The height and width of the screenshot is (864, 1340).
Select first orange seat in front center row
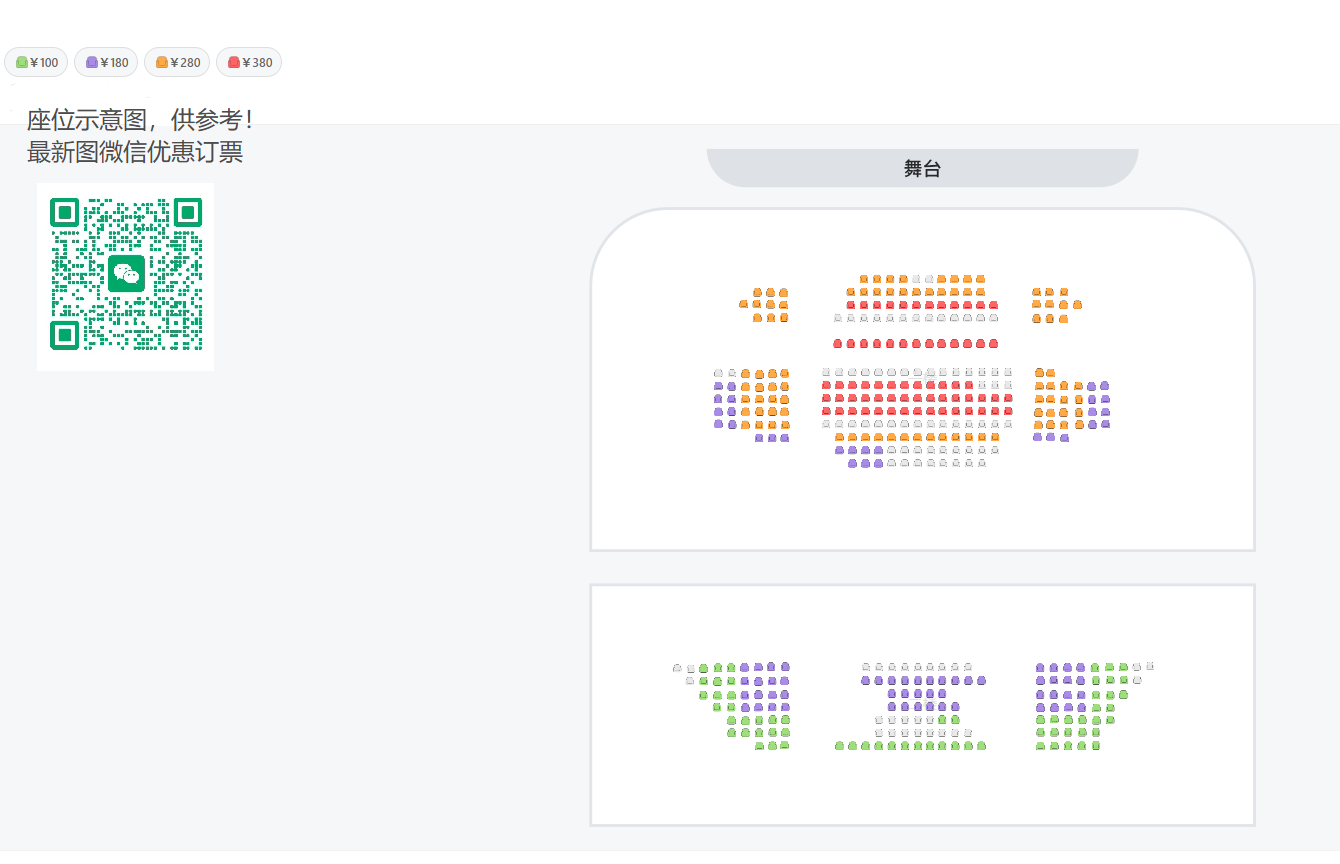coord(864,279)
